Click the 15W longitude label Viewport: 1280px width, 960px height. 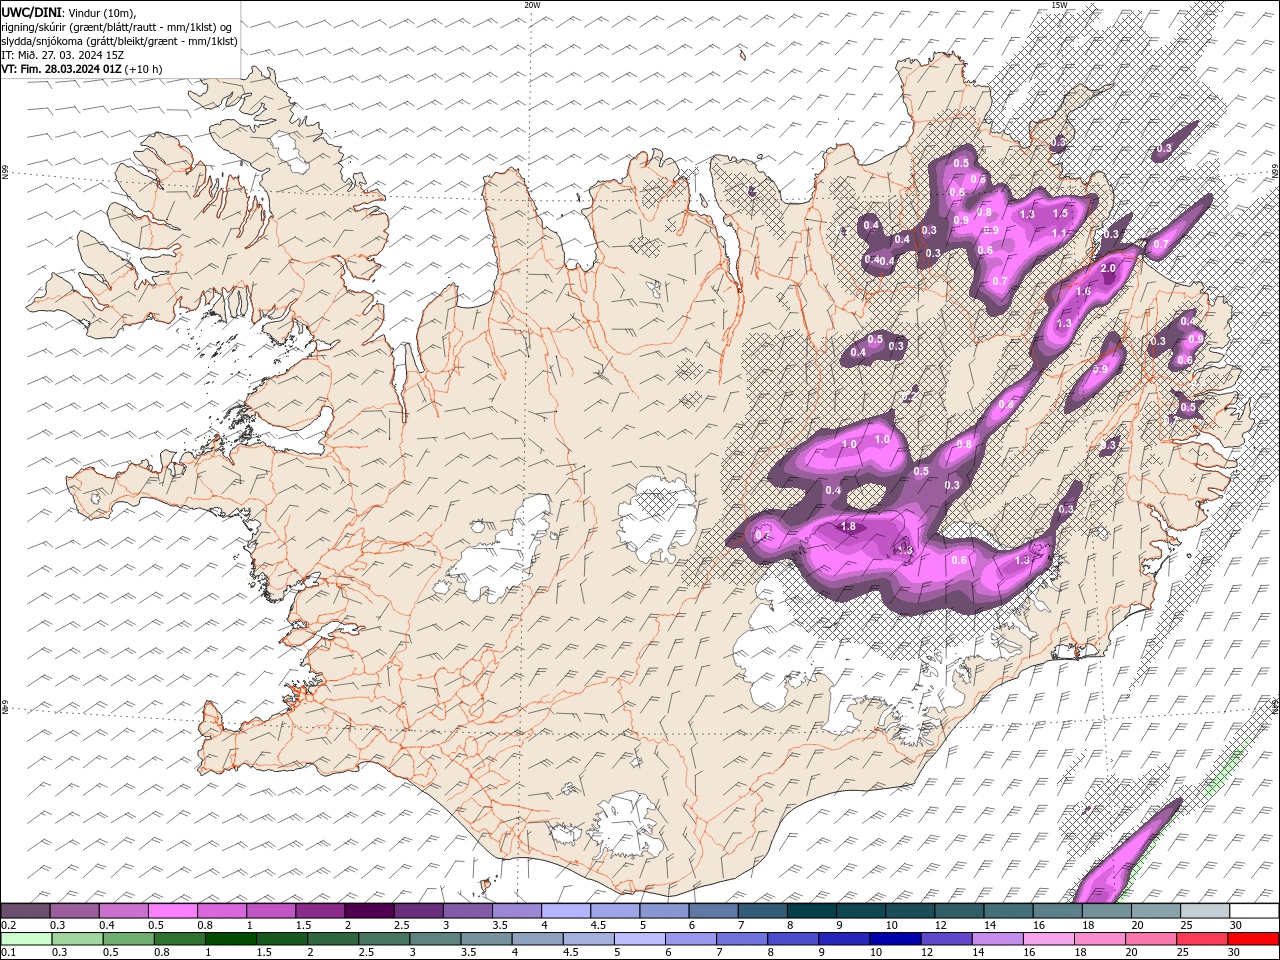1059,5
